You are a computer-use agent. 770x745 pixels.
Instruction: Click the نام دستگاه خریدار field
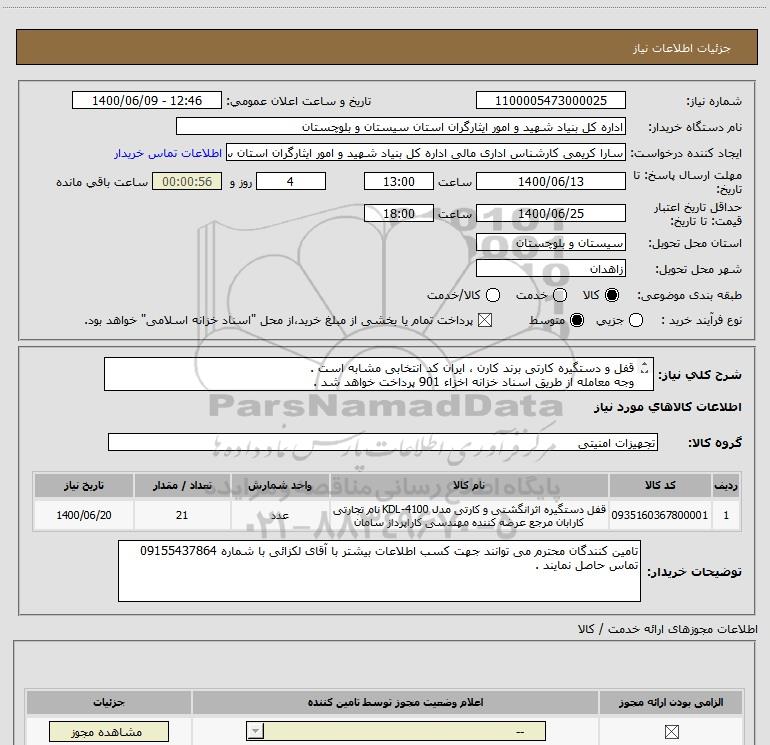click(x=401, y=126)
